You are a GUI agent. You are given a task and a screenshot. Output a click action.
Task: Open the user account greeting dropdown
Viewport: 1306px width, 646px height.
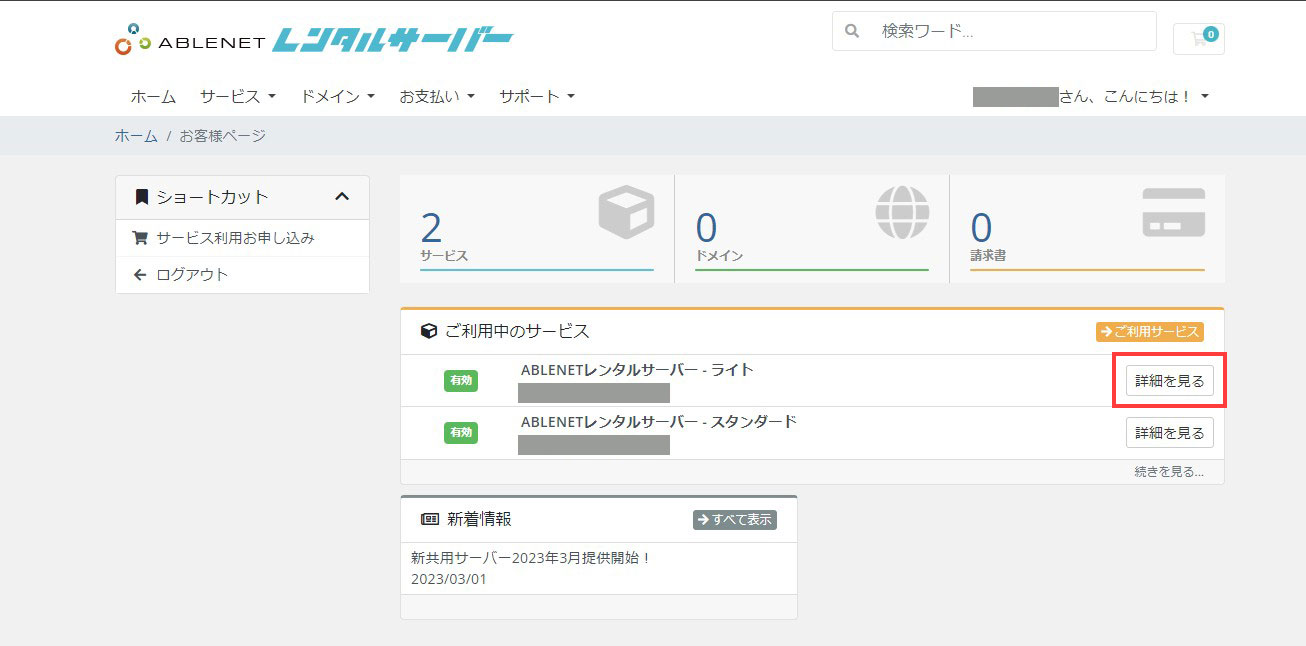[1091, 97]
